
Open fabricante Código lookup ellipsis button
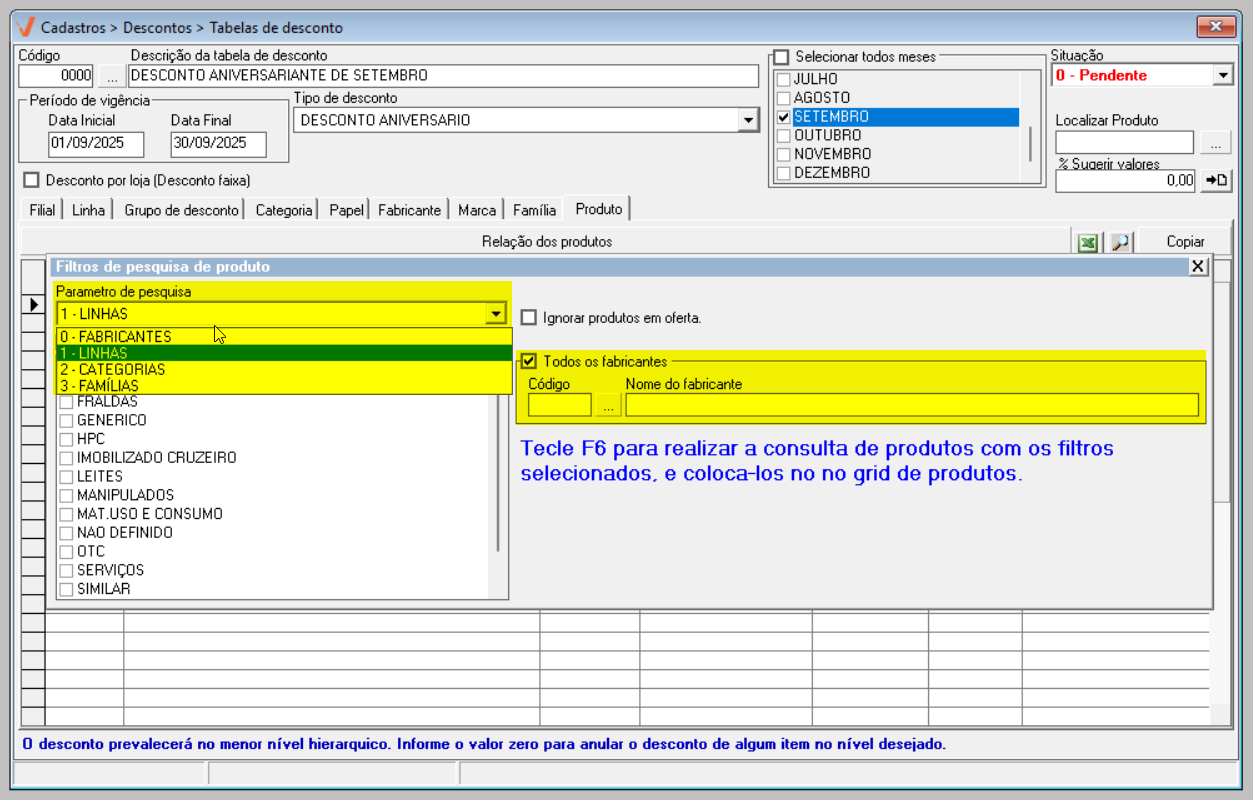(608, 405)
